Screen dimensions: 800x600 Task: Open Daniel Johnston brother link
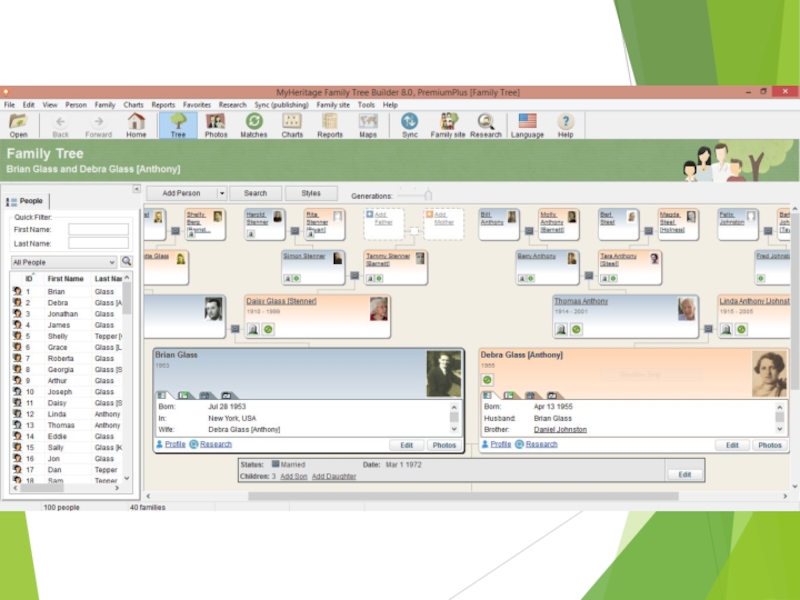click(560, 430)
